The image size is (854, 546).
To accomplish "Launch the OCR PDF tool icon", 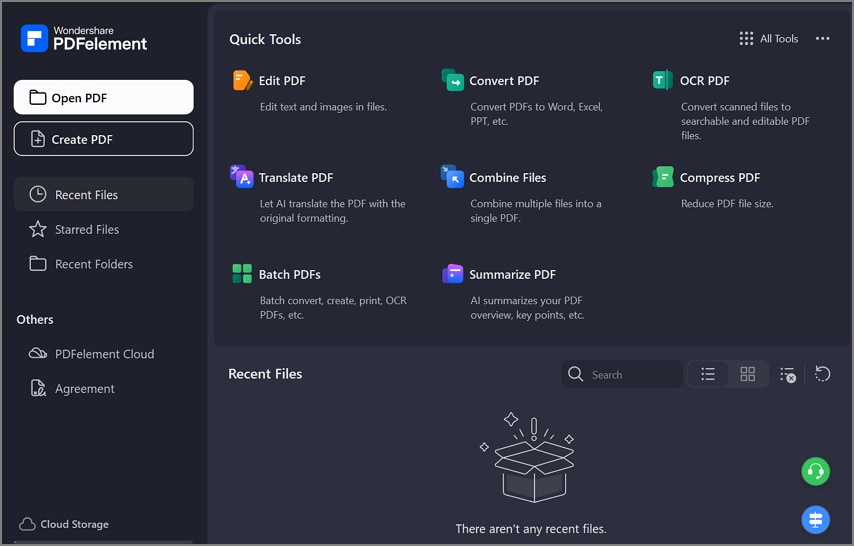I will pos(663,80).
